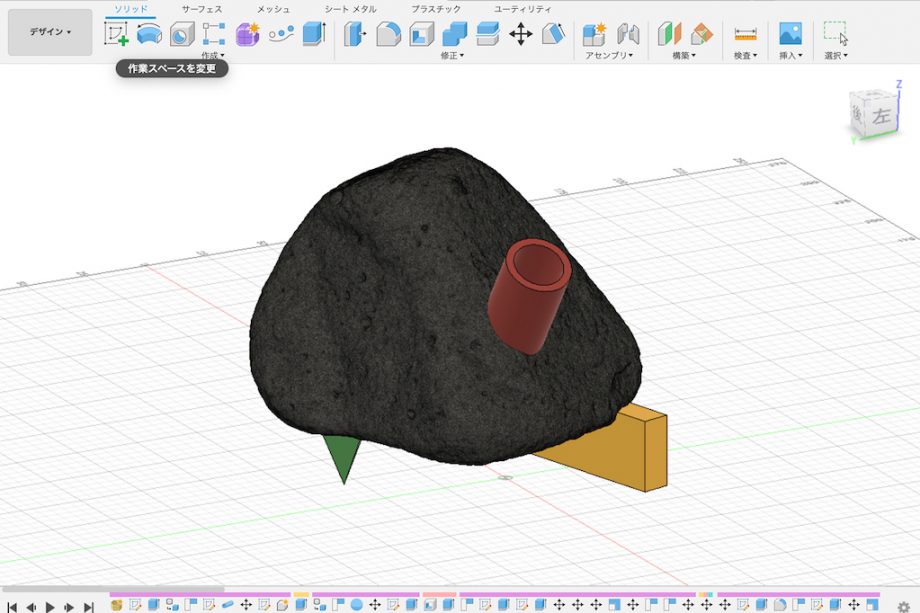The width and height of the screenshot is (920, 613).
Task: Open the シート メタル tab
Action: [x=350, y=9]
